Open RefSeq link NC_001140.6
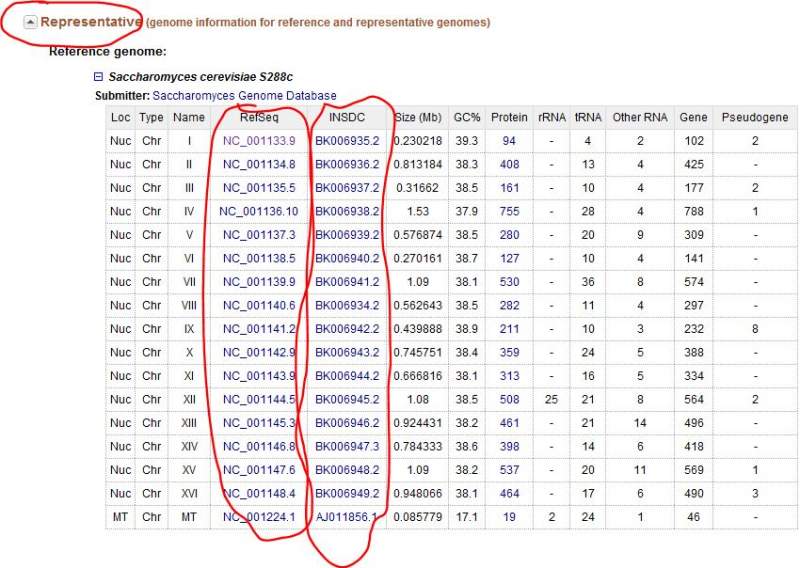Image resolution: width=800 pixels, height=568 pixels. click(x=259, y=305)
